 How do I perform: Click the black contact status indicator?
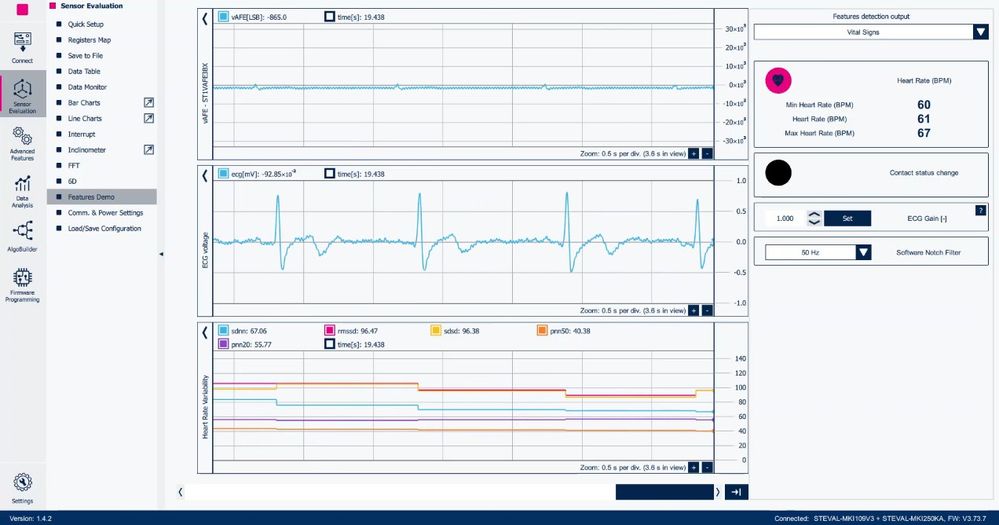tap(778, 173)
